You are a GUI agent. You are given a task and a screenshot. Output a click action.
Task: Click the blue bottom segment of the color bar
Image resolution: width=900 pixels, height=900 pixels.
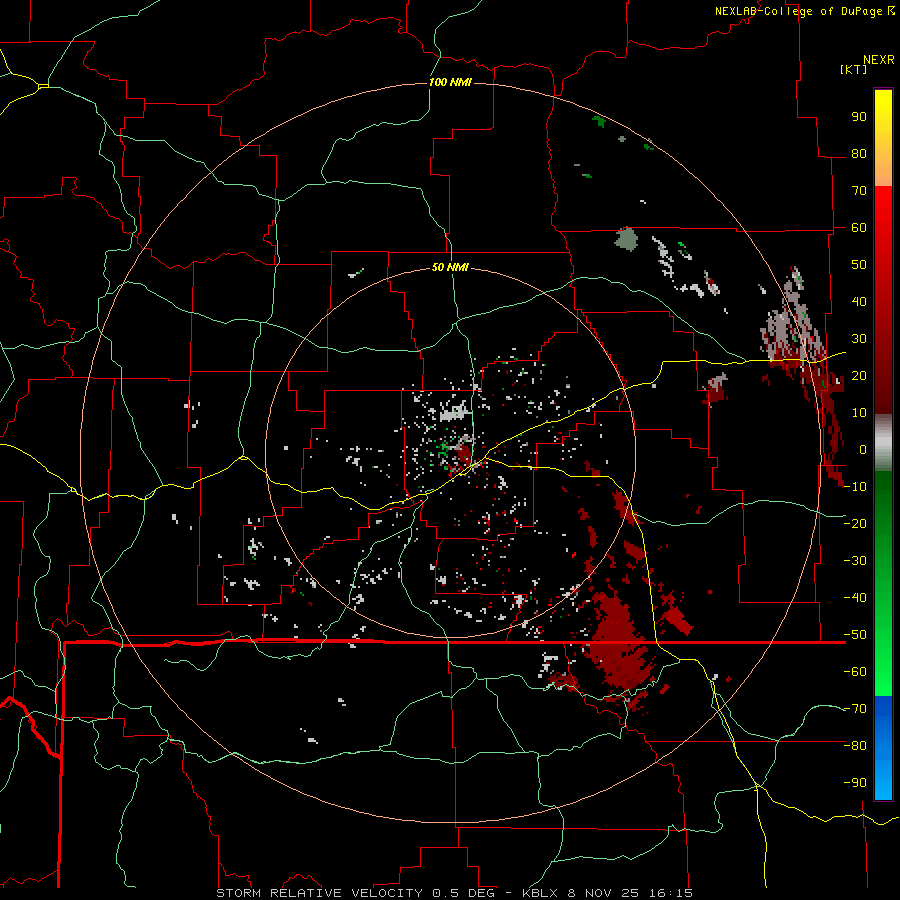883,748
